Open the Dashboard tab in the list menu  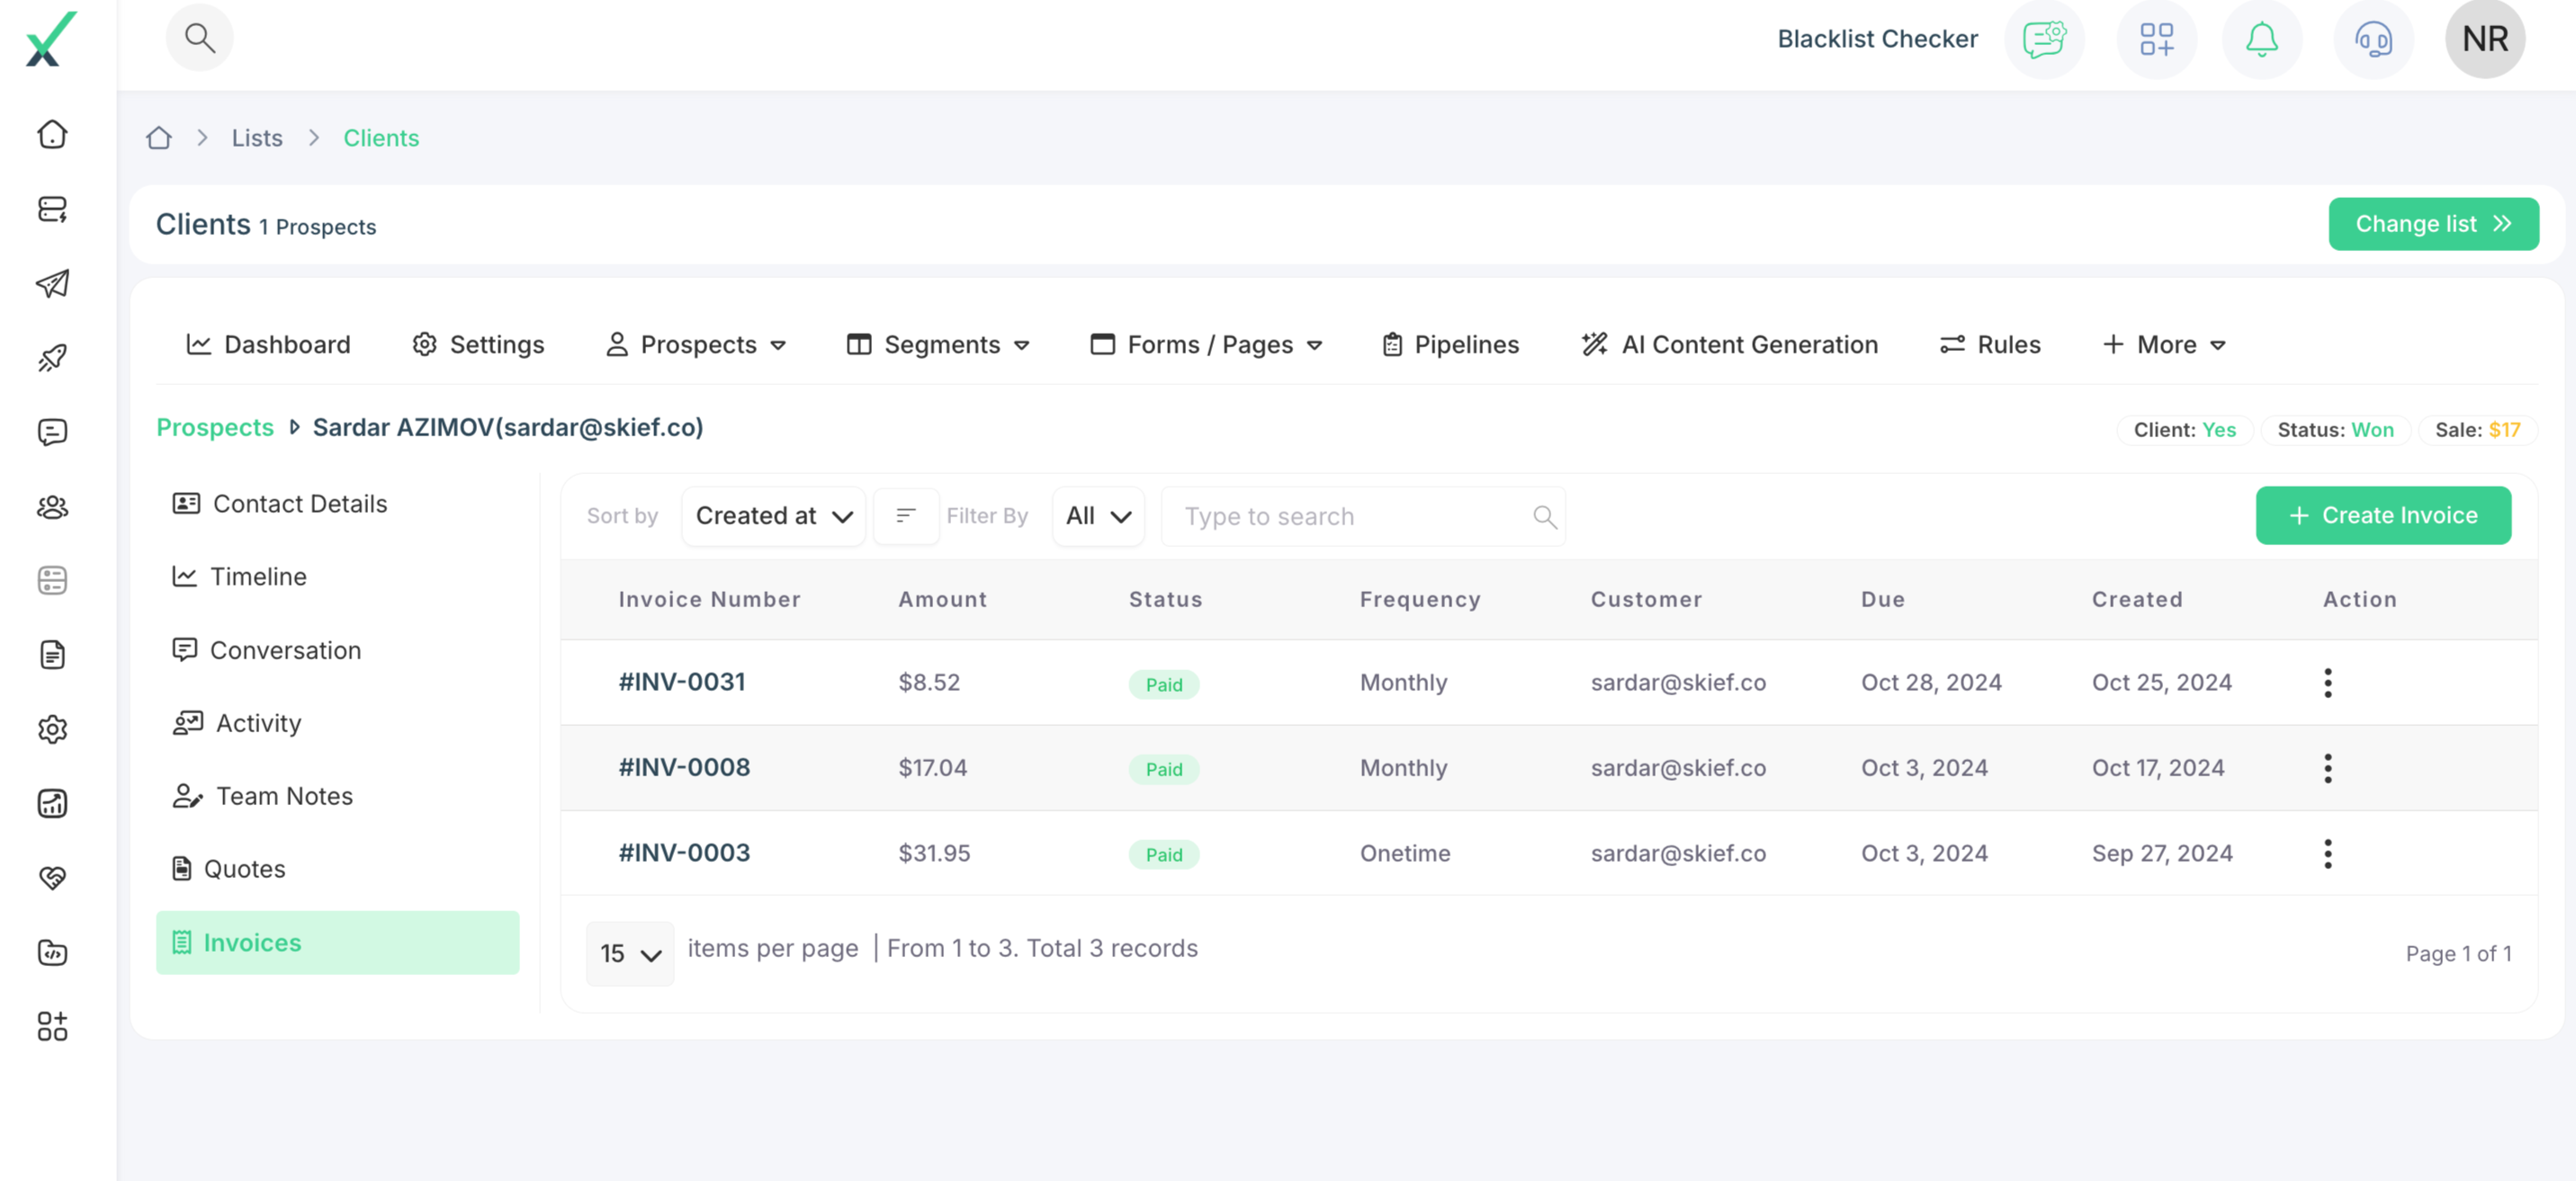coord(268,344)
